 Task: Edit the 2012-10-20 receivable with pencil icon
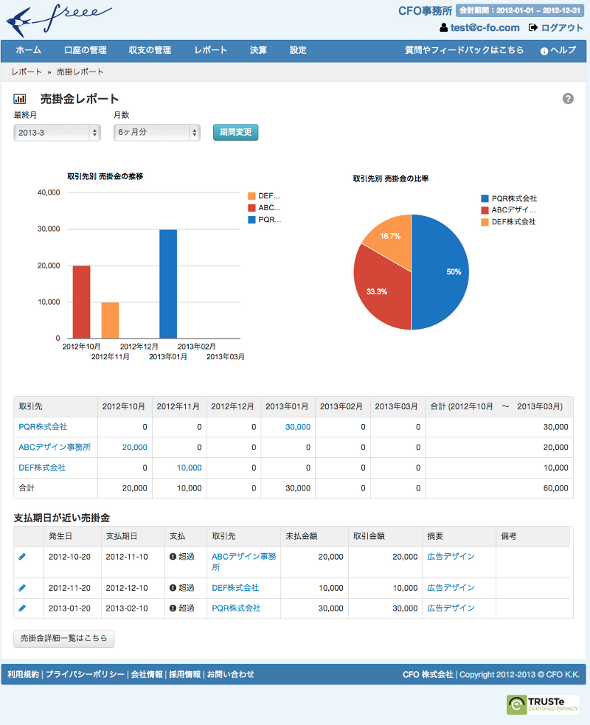[22, 557]
